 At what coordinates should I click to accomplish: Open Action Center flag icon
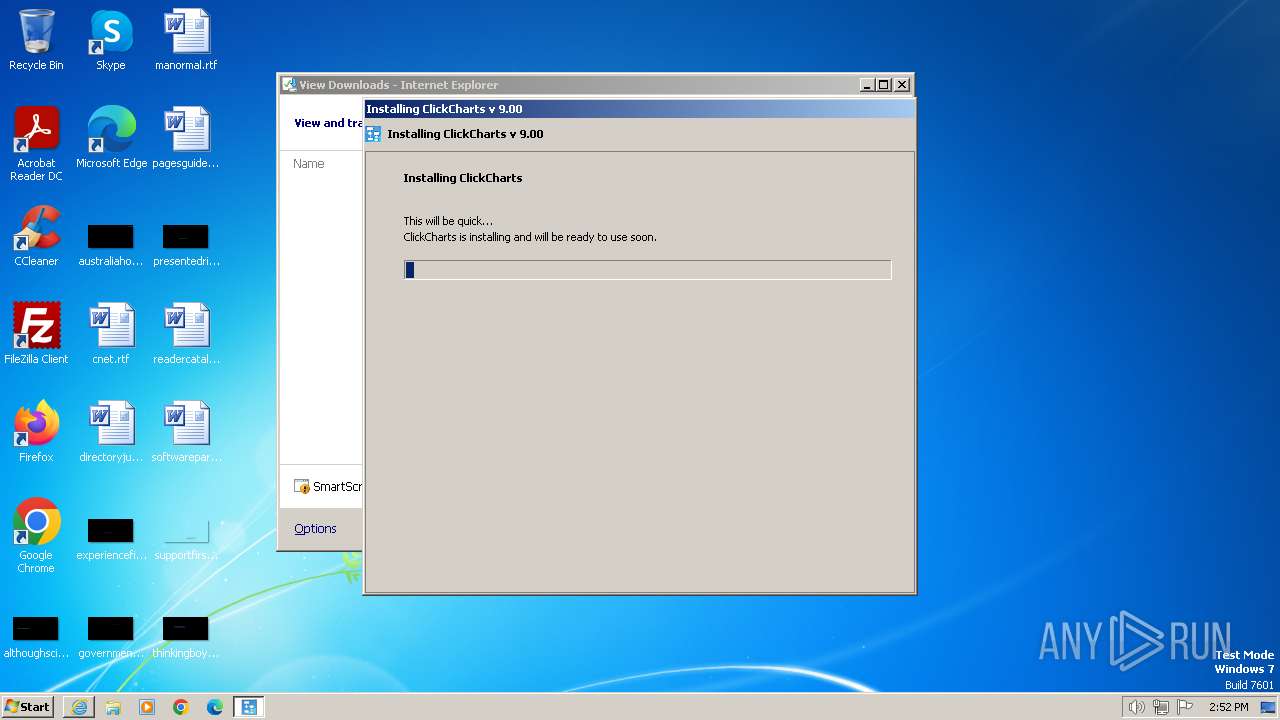[1185, 707]
